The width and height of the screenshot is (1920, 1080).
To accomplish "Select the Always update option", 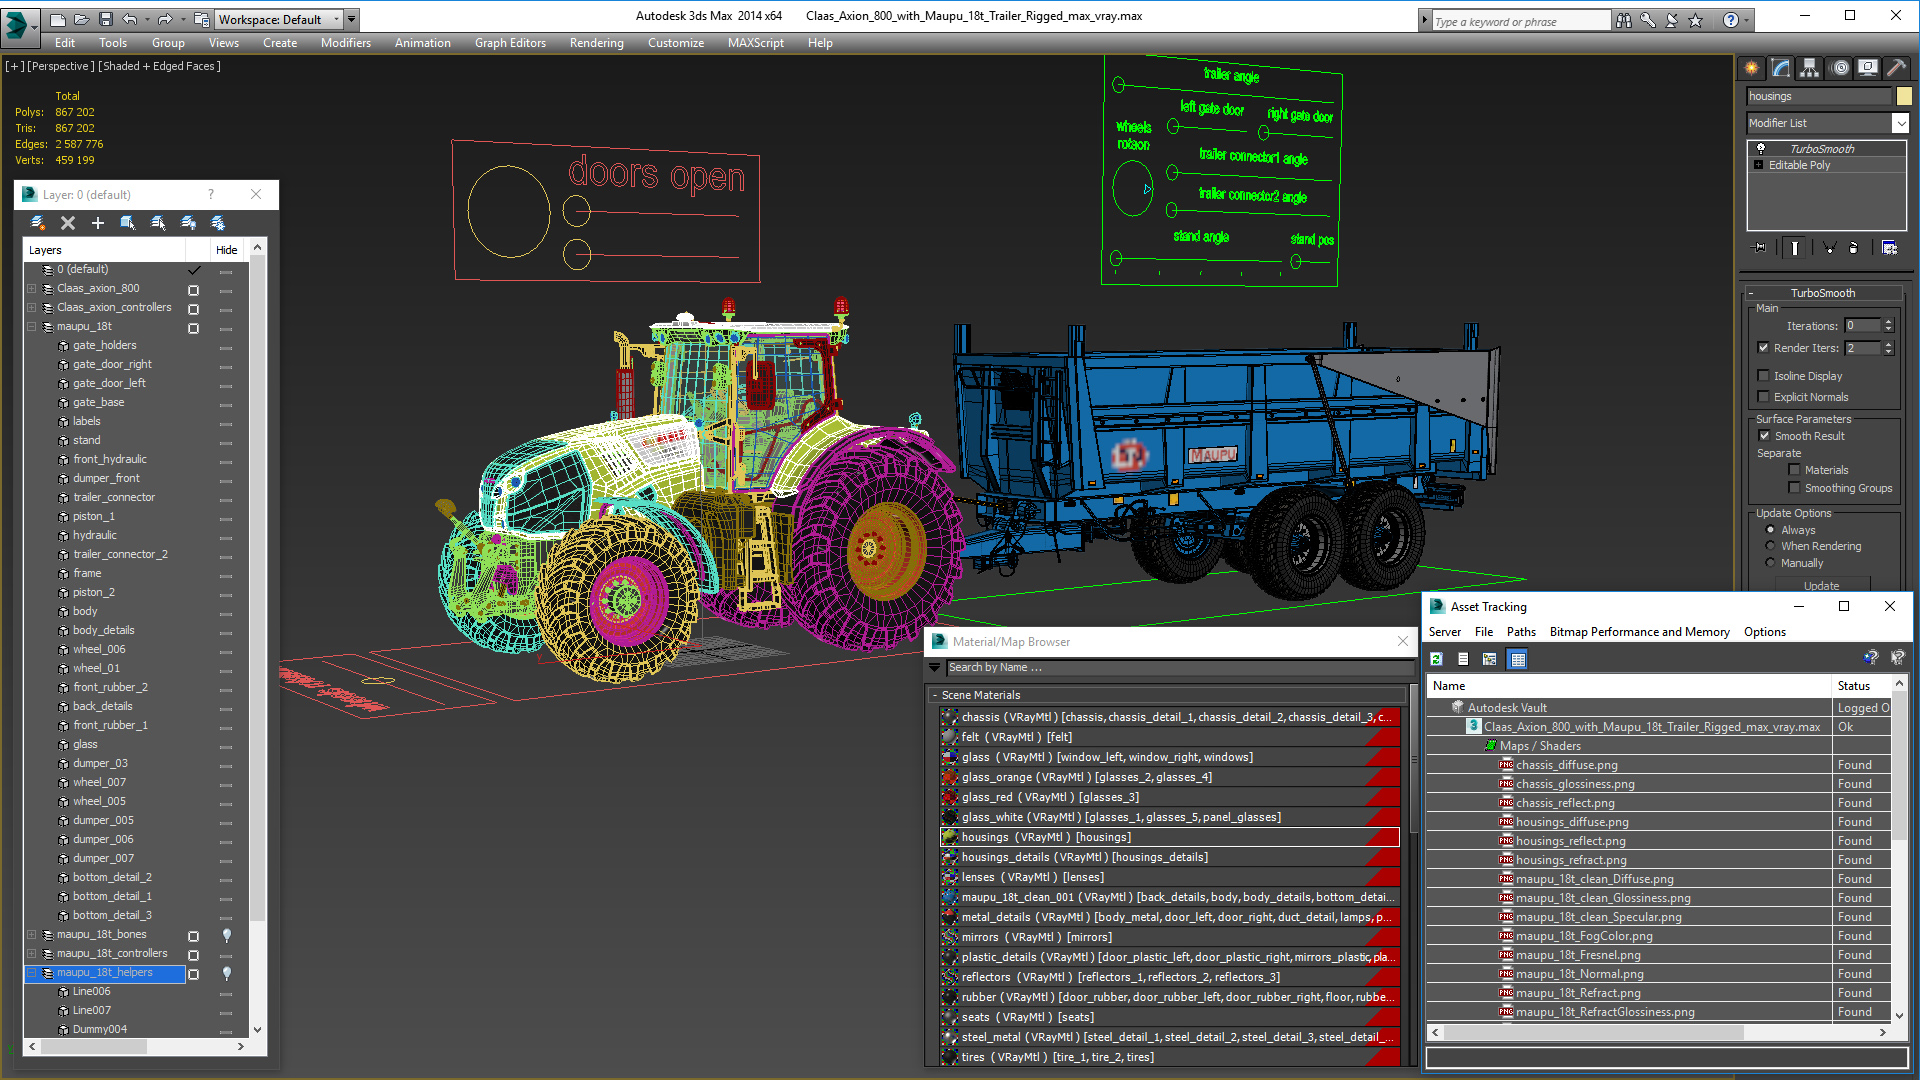I will pos(1770,530).
